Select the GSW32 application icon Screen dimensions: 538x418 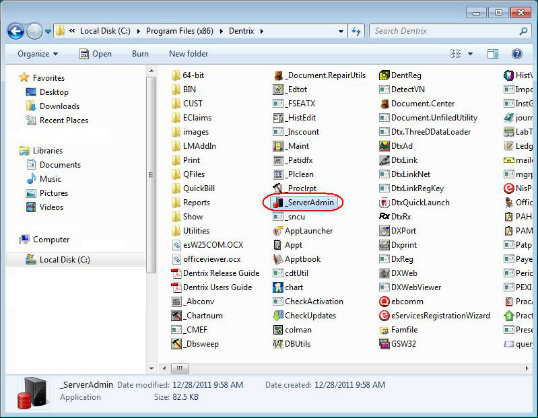point(384,344)
